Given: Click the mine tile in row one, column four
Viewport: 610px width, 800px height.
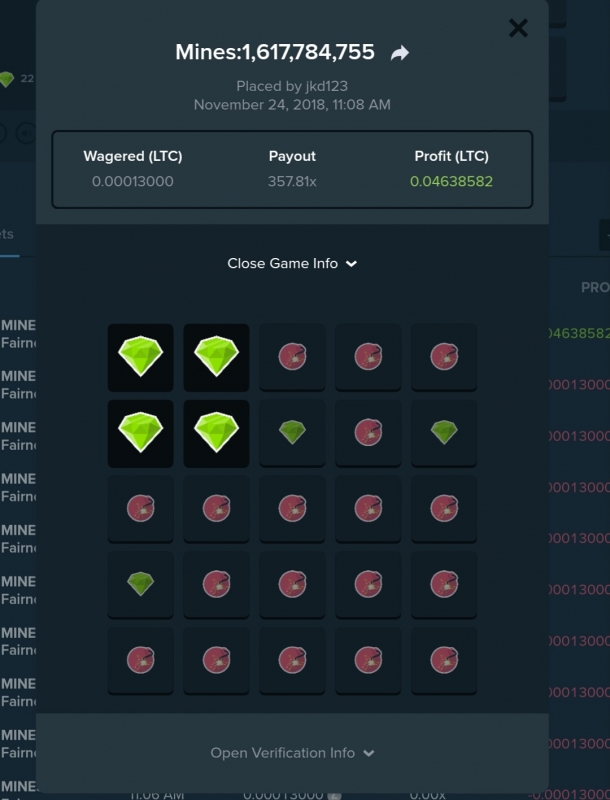Looking at the screenshot, I should pos(368,357).
